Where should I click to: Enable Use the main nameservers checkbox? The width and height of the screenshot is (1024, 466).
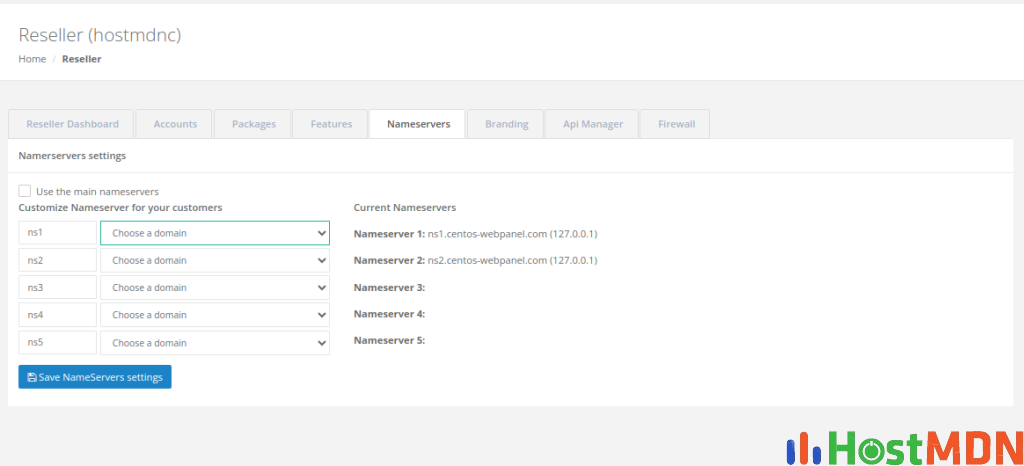tap(25, 191)
